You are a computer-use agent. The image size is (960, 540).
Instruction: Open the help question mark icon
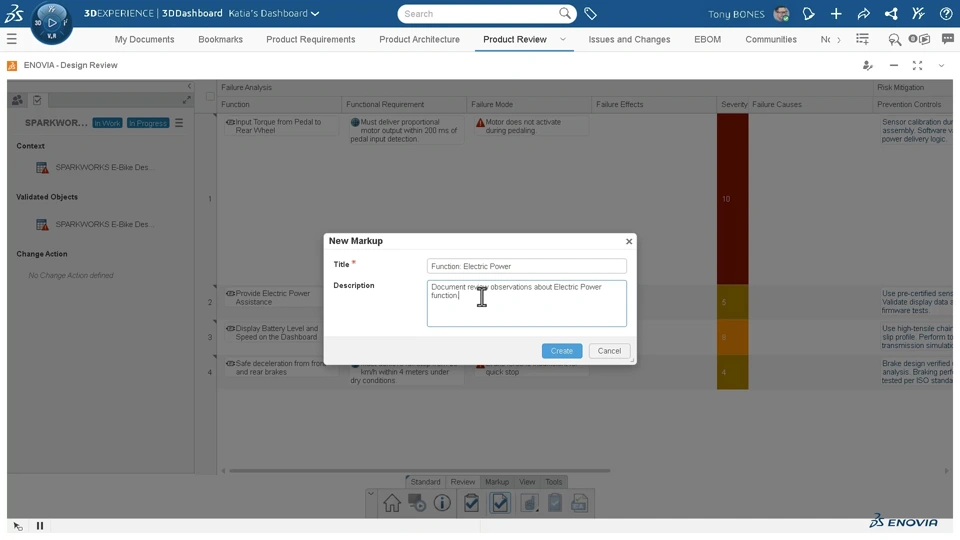[945, 13]
